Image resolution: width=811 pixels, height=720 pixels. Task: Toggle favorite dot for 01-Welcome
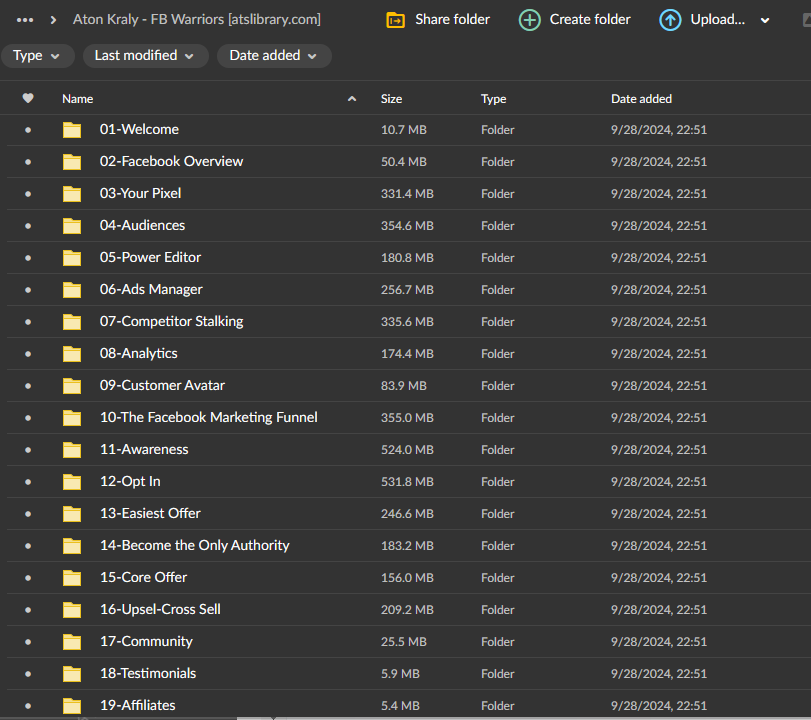click(28, 130)
